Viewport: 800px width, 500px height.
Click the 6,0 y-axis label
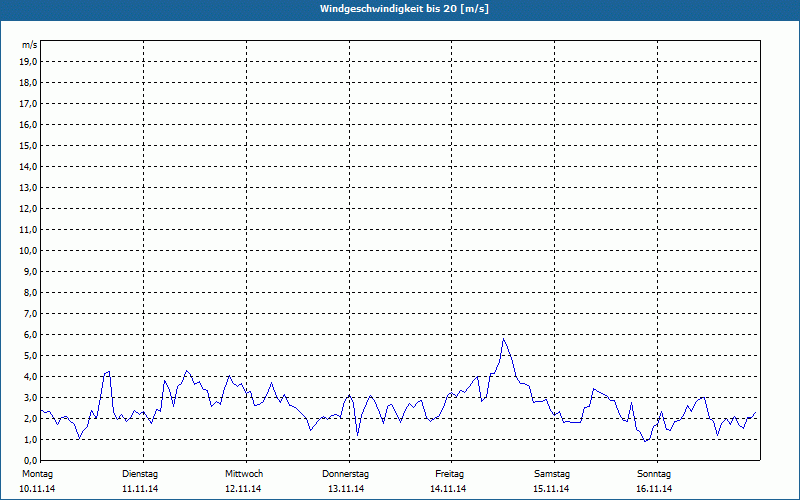(29, 335)
